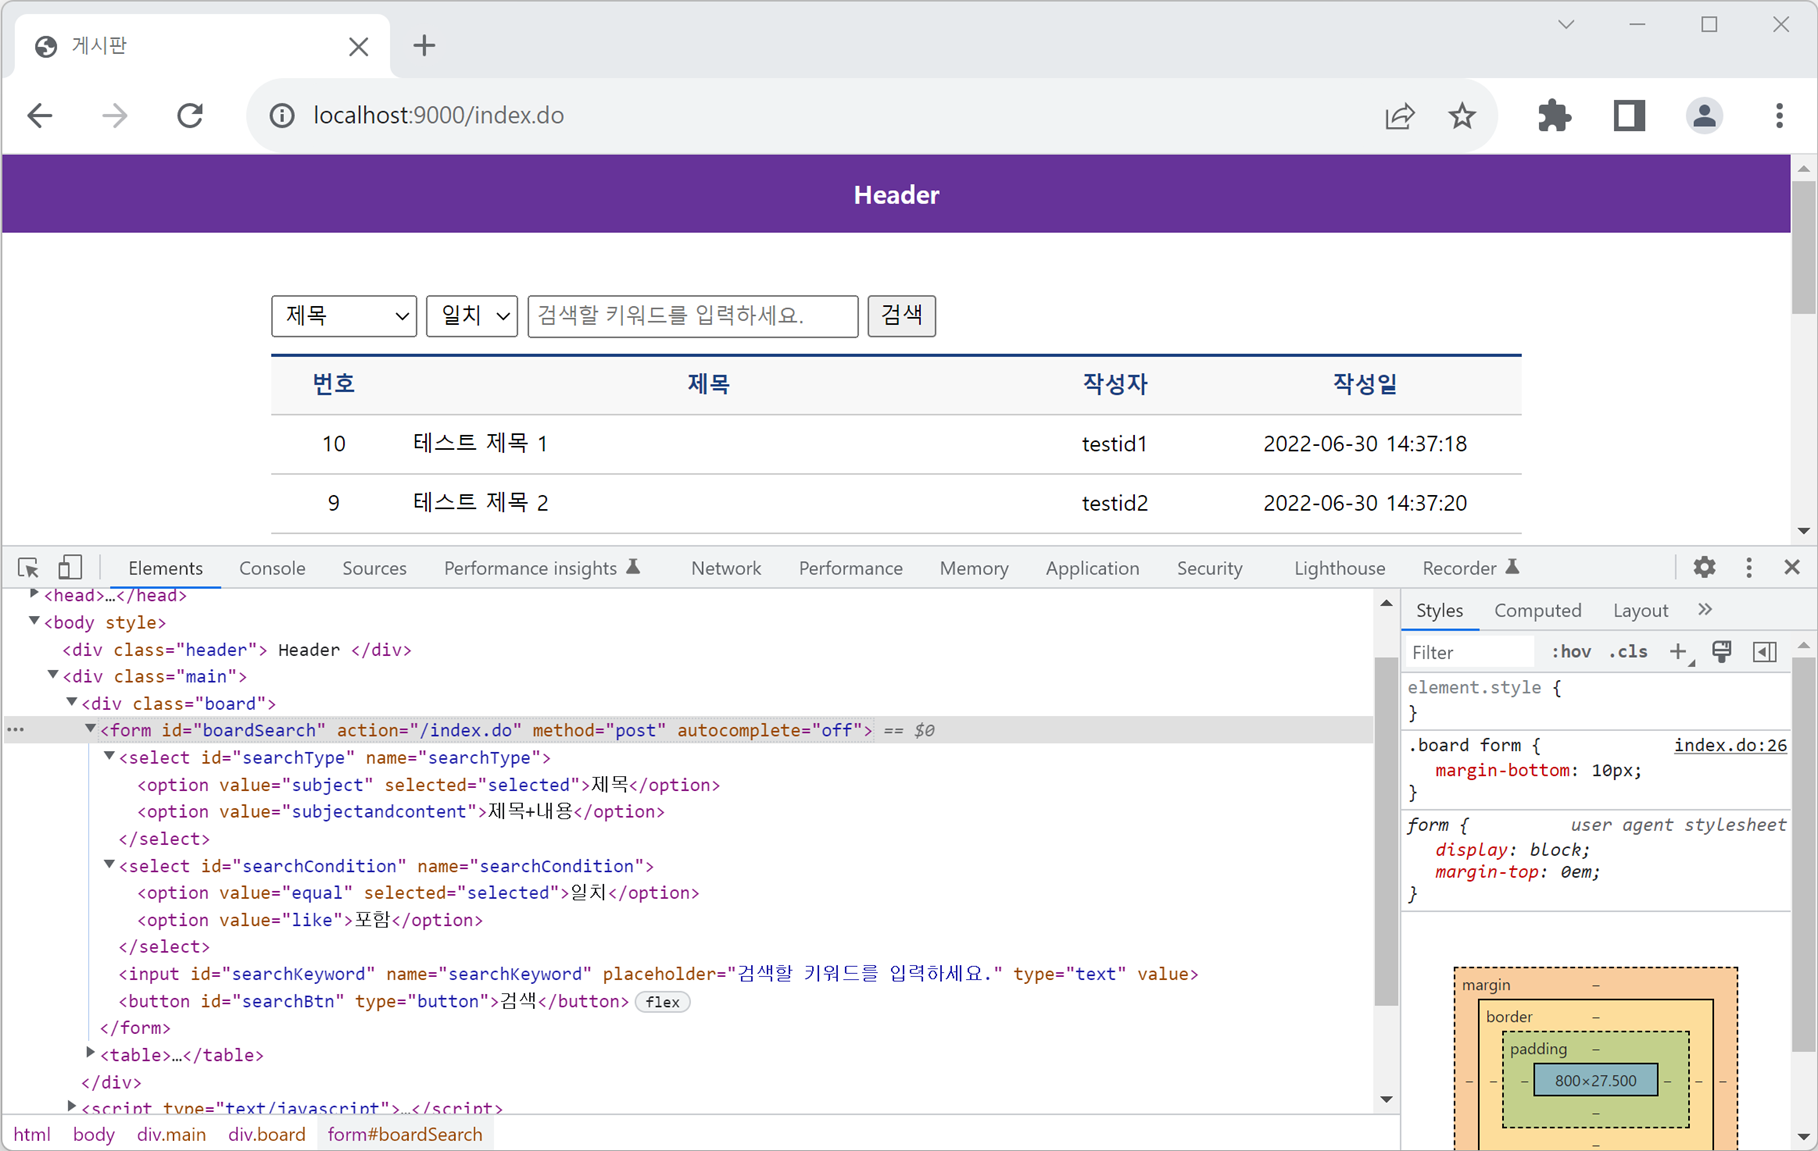Open the Recorder tab
This screenshot has height=1151, width=1818.
tap(1470, 568)
